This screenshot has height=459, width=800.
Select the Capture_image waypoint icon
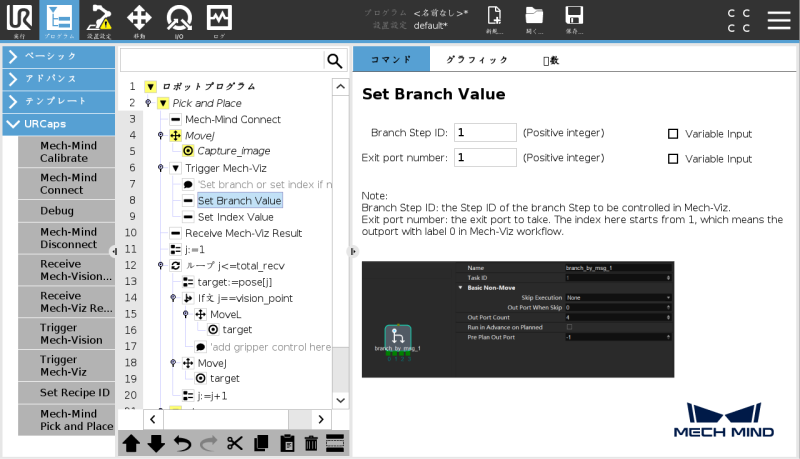188,151
